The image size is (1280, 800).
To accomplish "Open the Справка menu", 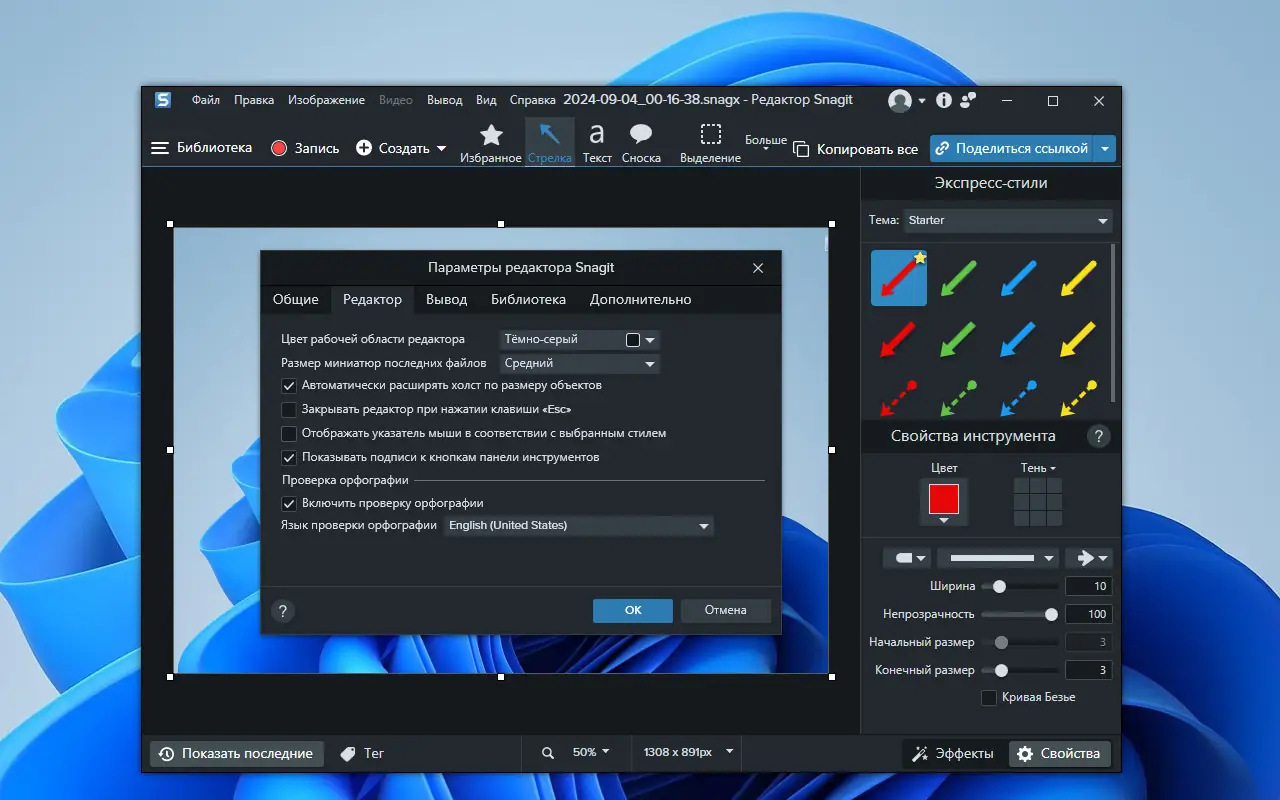I will pos(532,100).
